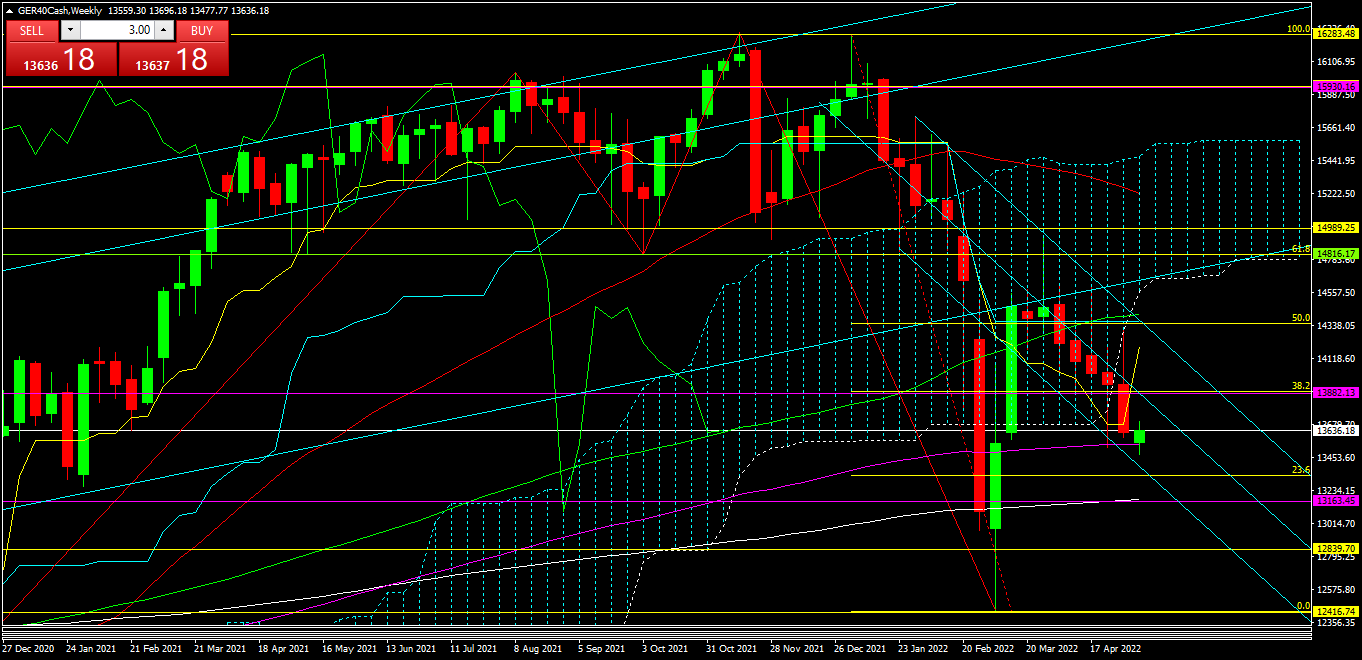The width and height of the screenshot is (1362, 660).
Task: Select the yellow 14989.25 price label
Action: coord(1337,228)
